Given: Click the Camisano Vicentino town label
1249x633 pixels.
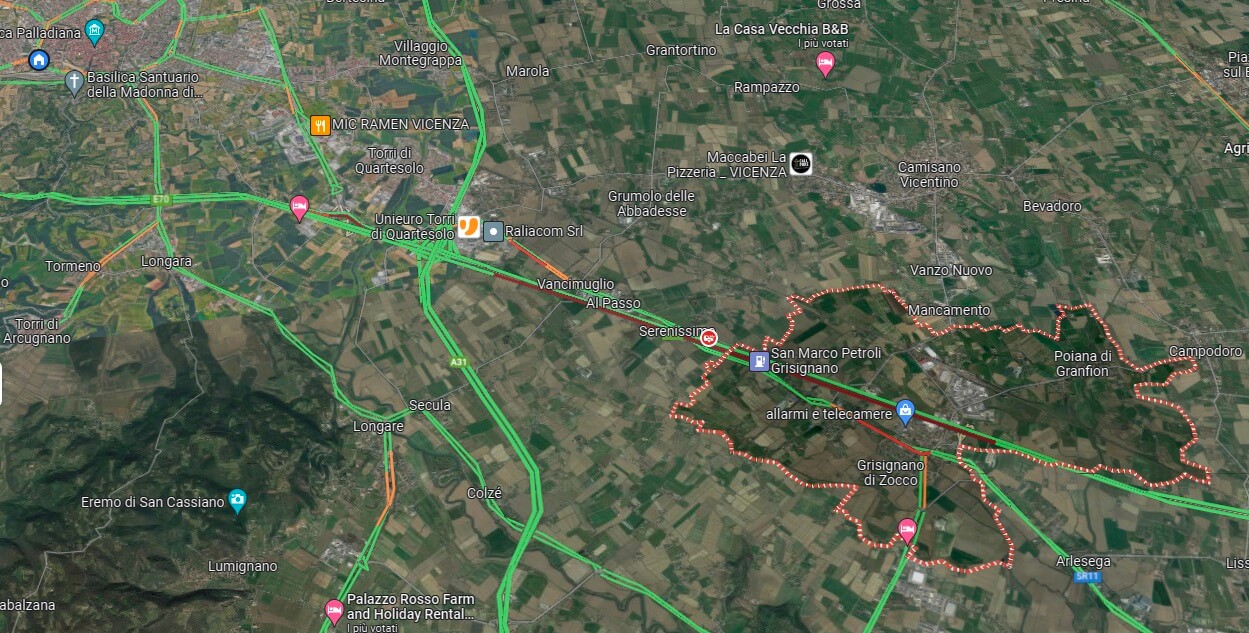Looking at the screenshot, I should point(928,175).
